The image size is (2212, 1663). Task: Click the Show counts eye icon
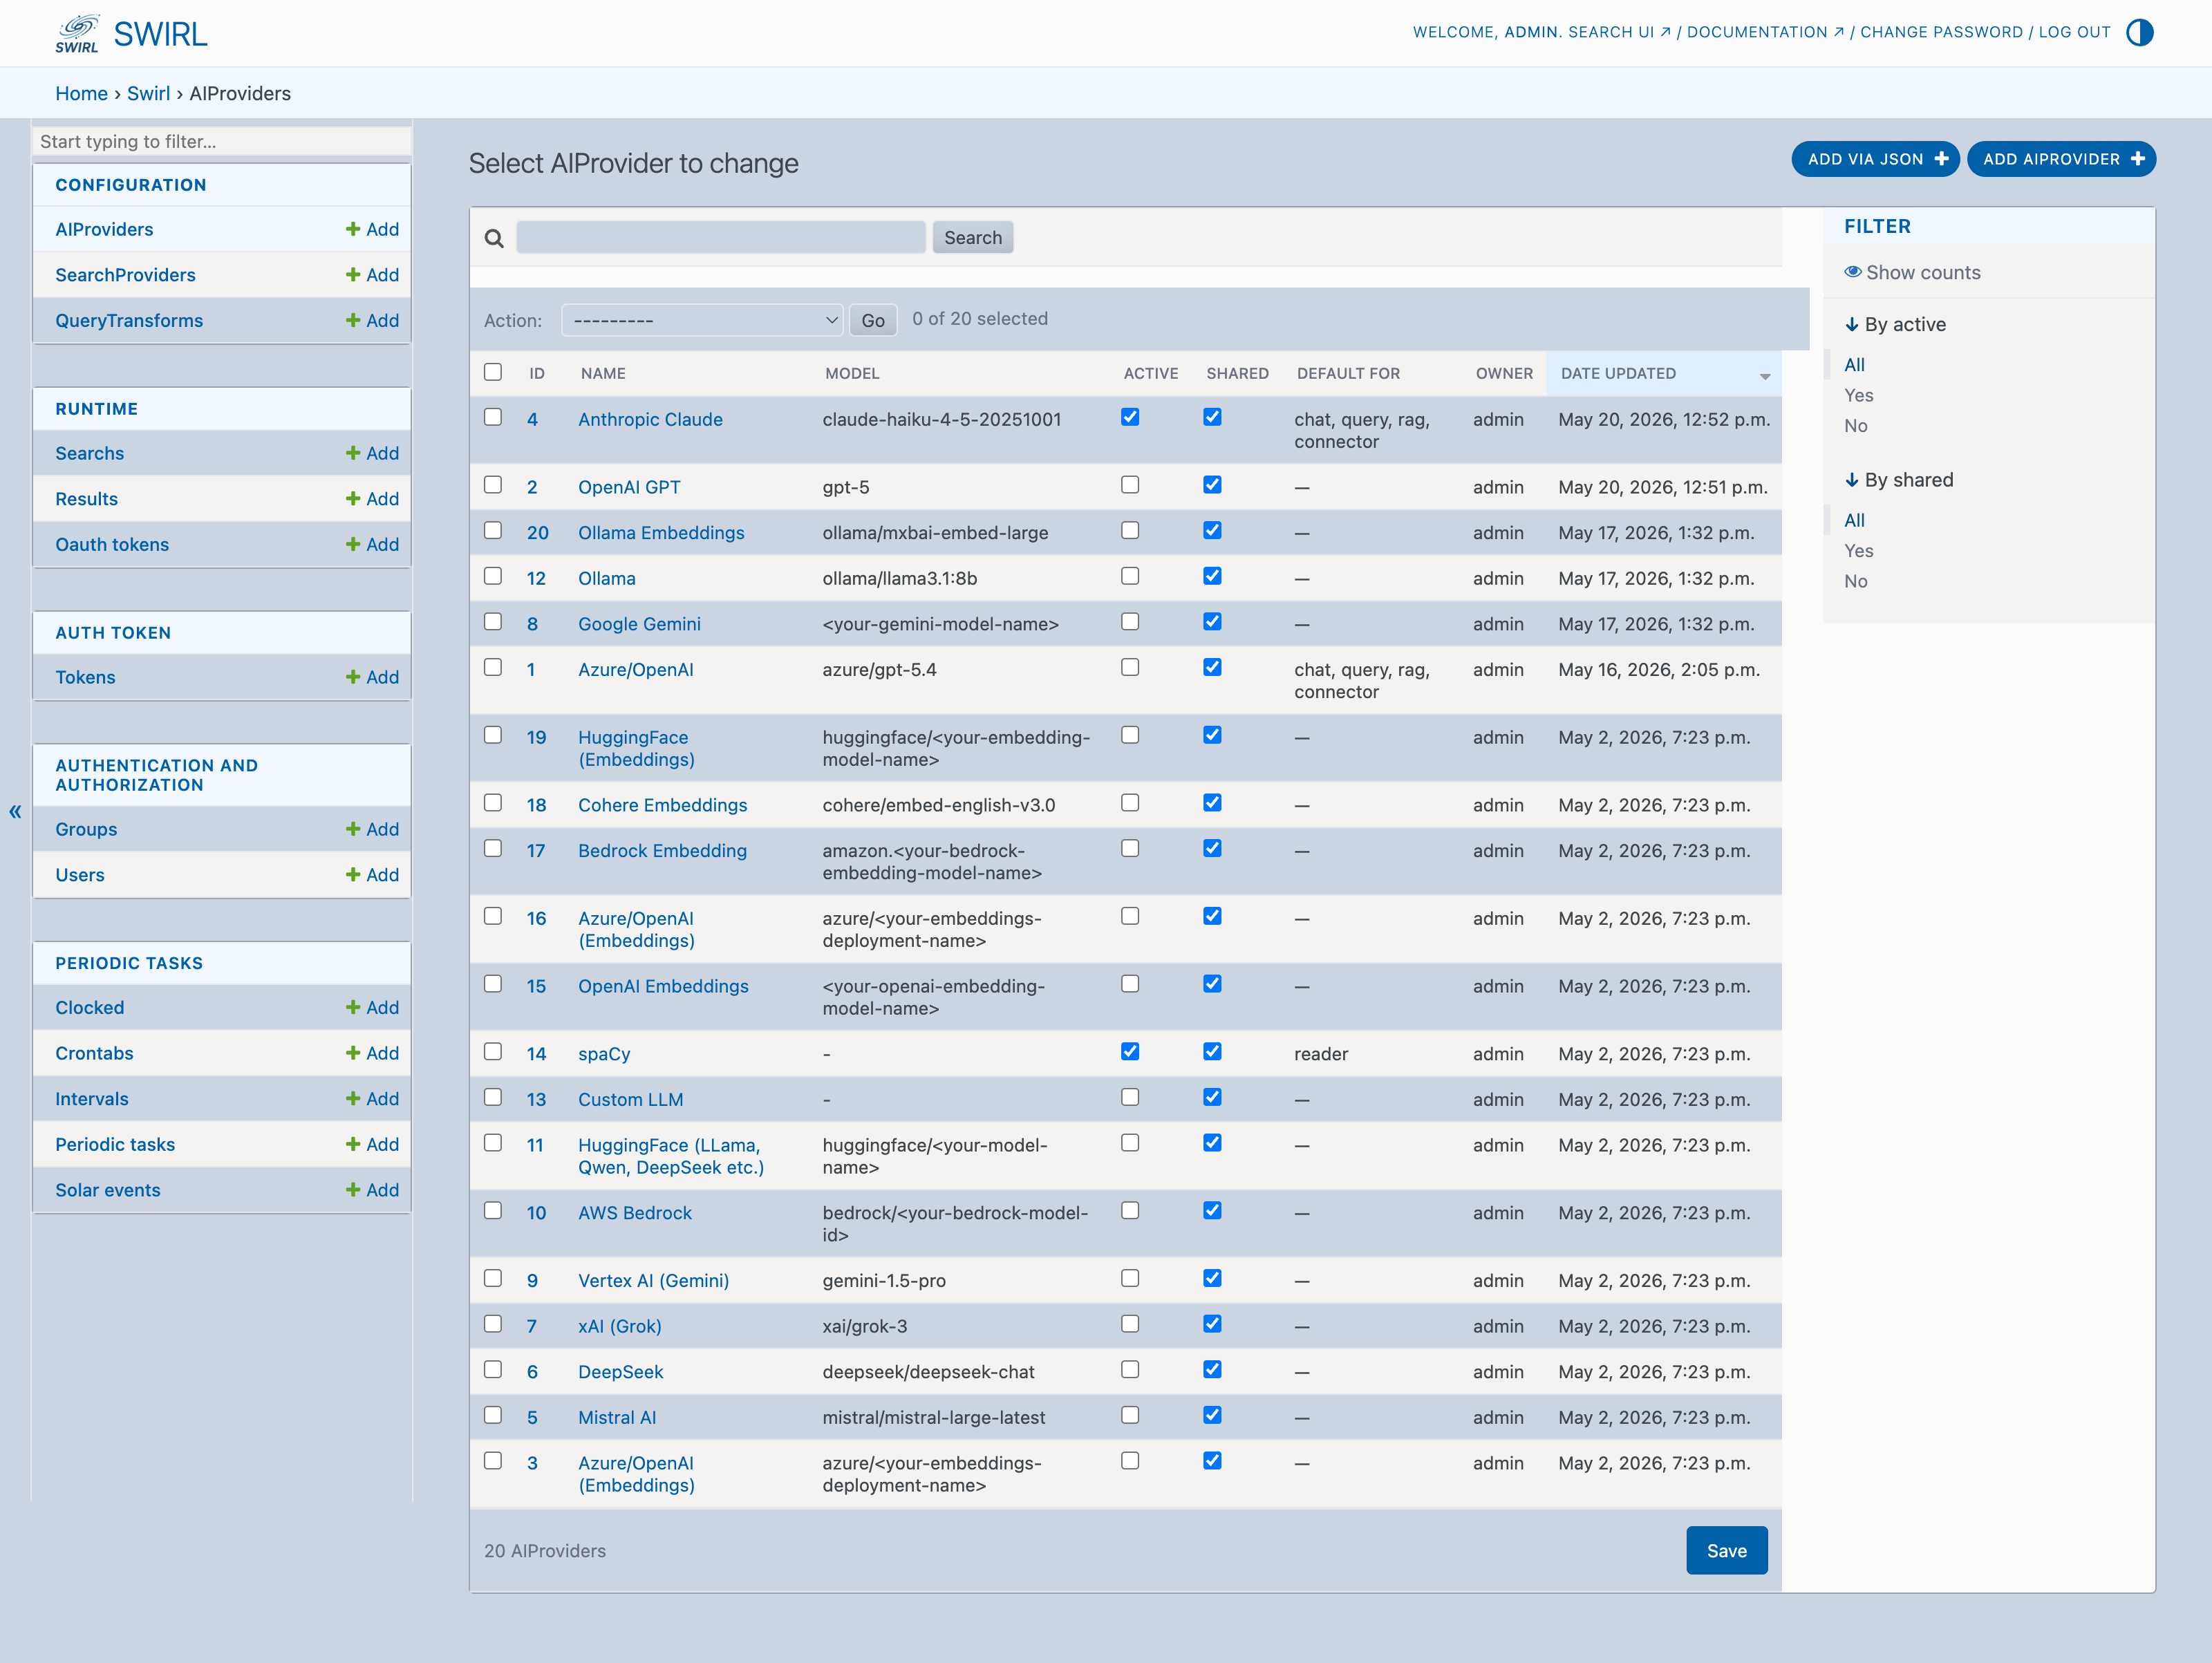click(x=1853, y=272)
